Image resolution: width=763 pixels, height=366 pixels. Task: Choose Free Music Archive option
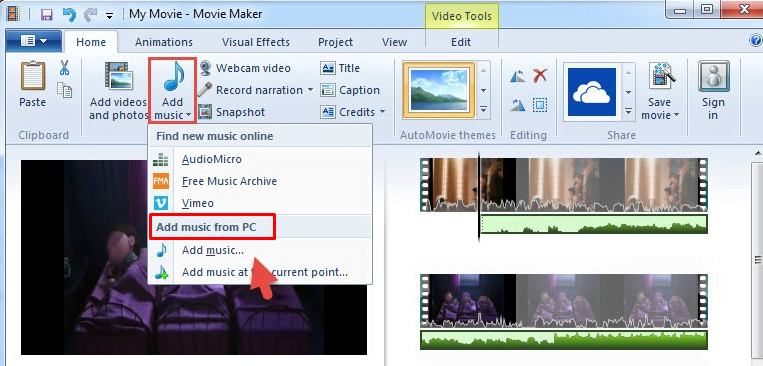(x=260, y=181)
